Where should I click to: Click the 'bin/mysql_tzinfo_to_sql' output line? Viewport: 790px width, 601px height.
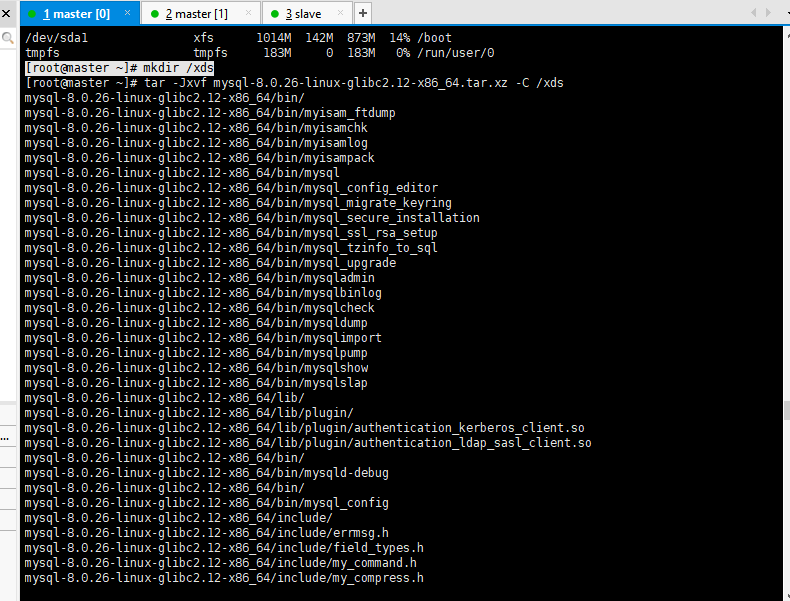coord(231,248)
